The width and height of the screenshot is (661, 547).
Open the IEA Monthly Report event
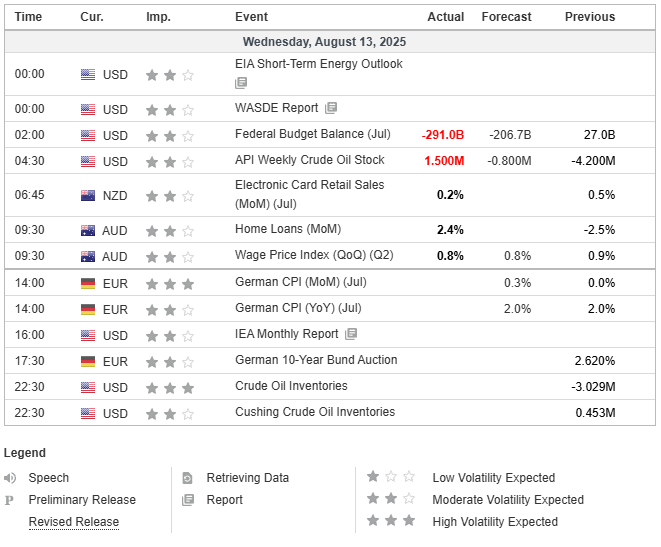[x=287, y=334]
